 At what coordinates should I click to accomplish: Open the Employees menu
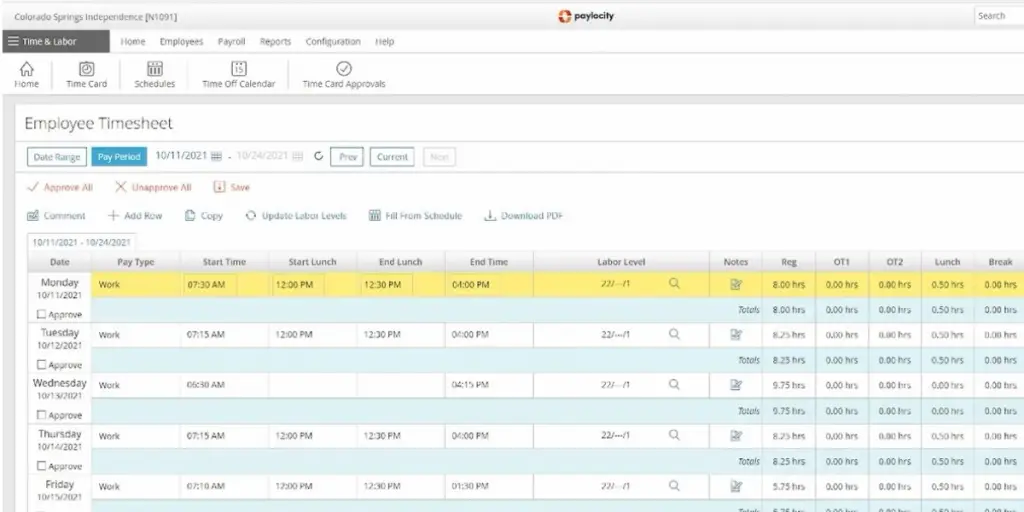point(182,41)
